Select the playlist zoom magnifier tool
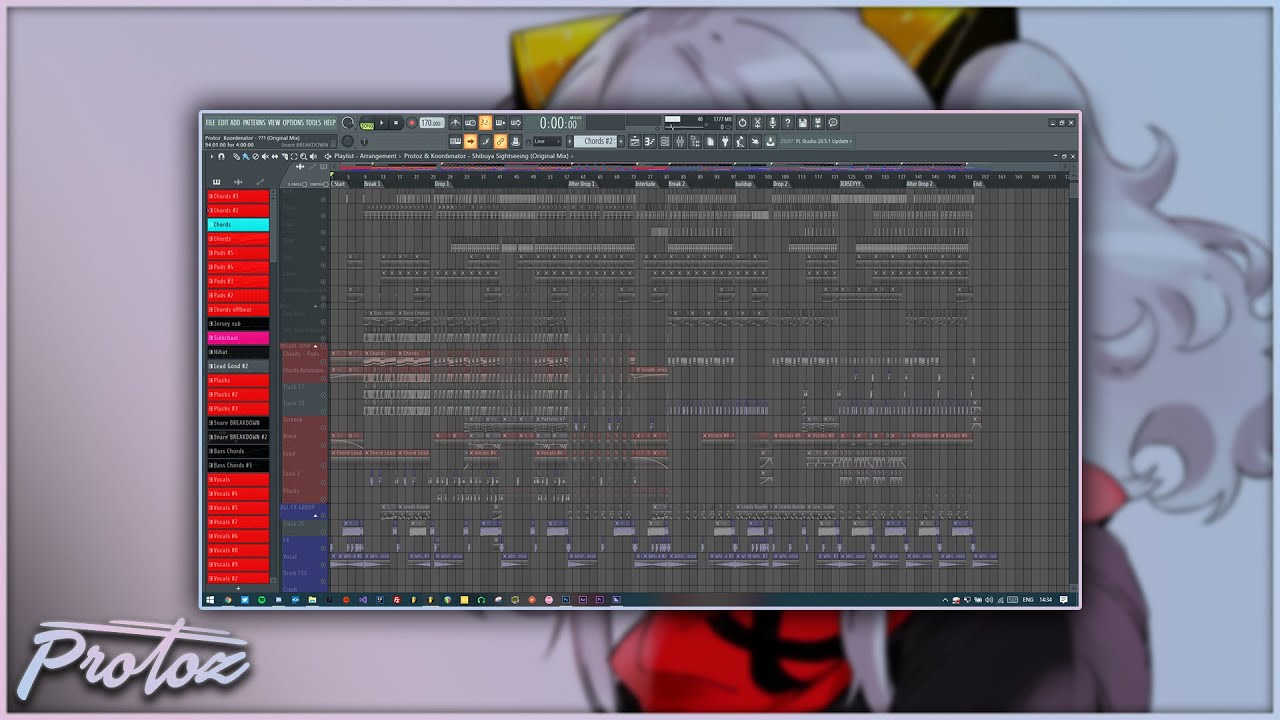Screen dimensions: 1280x720 pyautogui.click(x=303, y=156)
